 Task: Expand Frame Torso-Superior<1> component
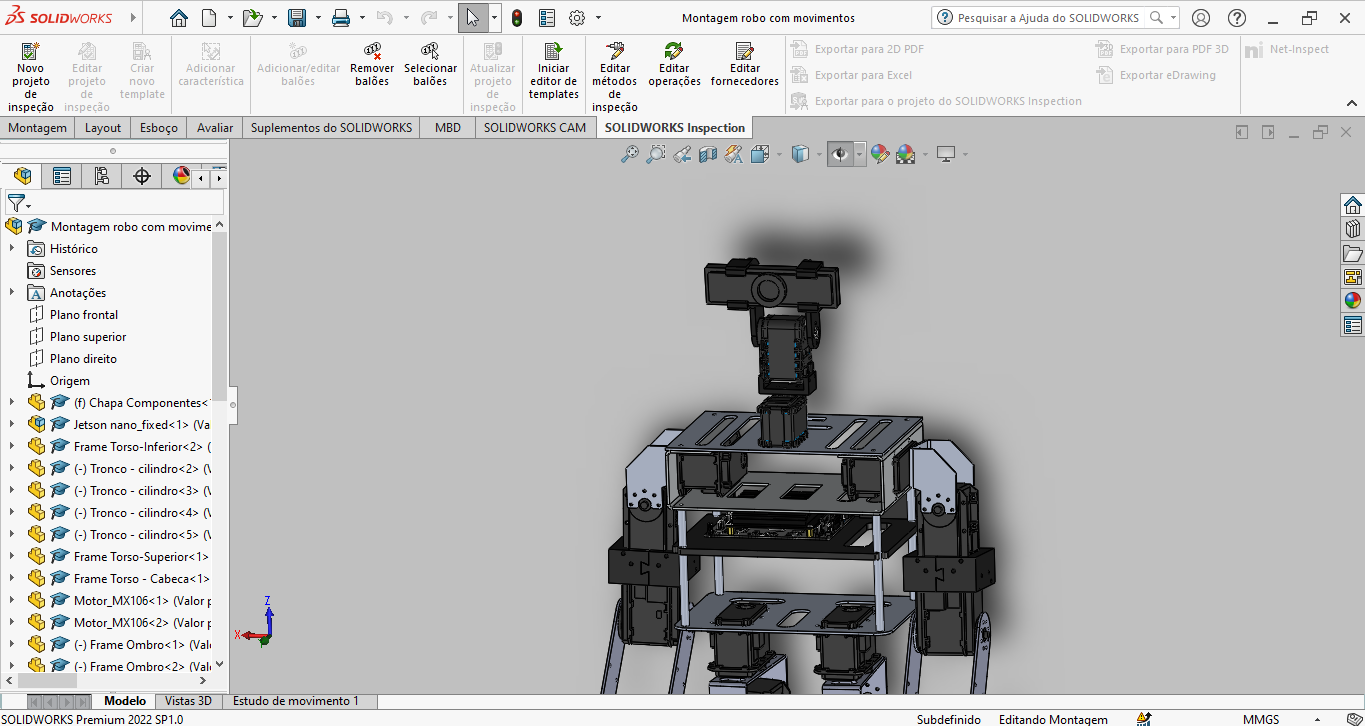12,557
